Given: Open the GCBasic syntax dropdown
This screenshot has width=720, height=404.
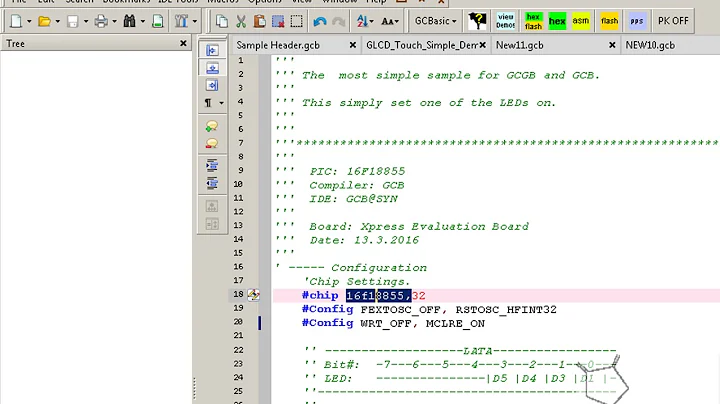Looking at the screenshot, I should pos(435,21).
